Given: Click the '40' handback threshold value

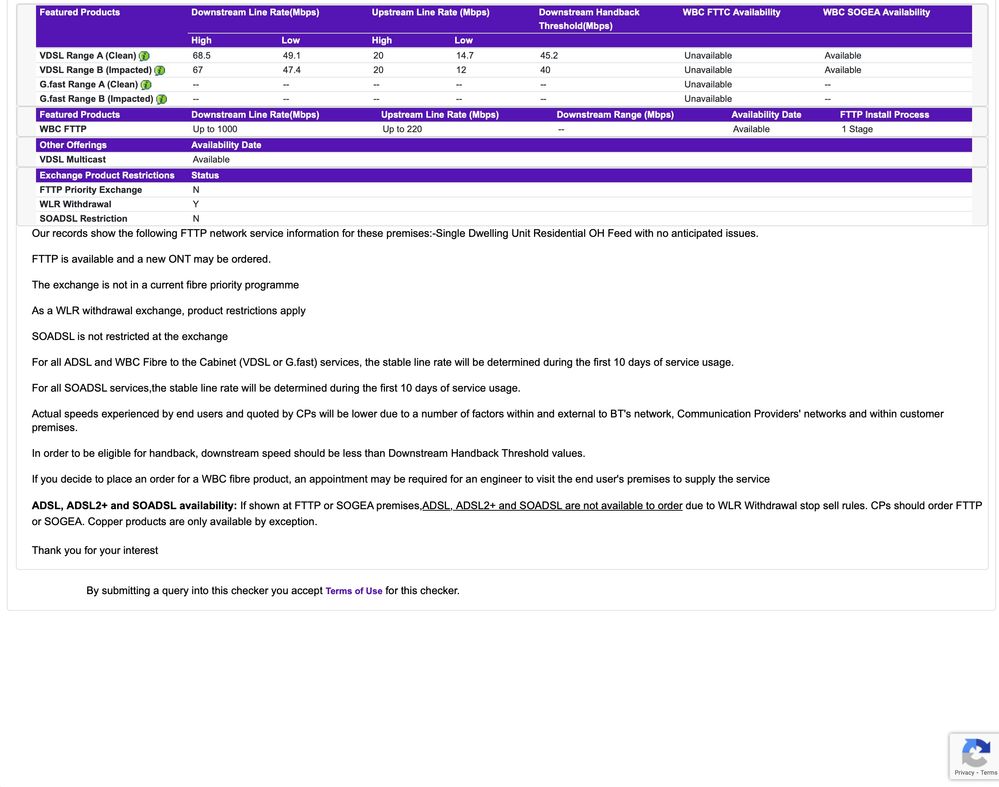Looking at the screenshot, I should [x=545, y=70].
